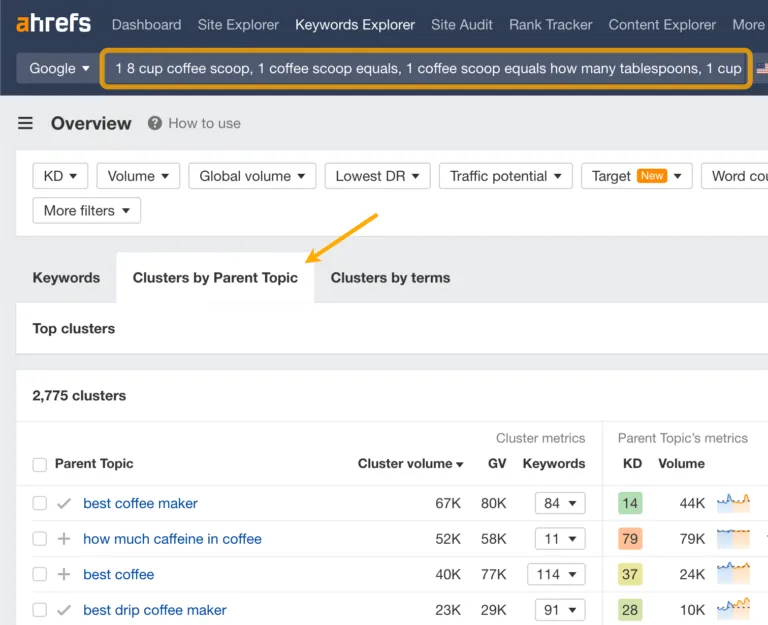768x625 pixels.
Task: Click plus icon beside how much caffeine in coffee
Action: coord(64,539)
